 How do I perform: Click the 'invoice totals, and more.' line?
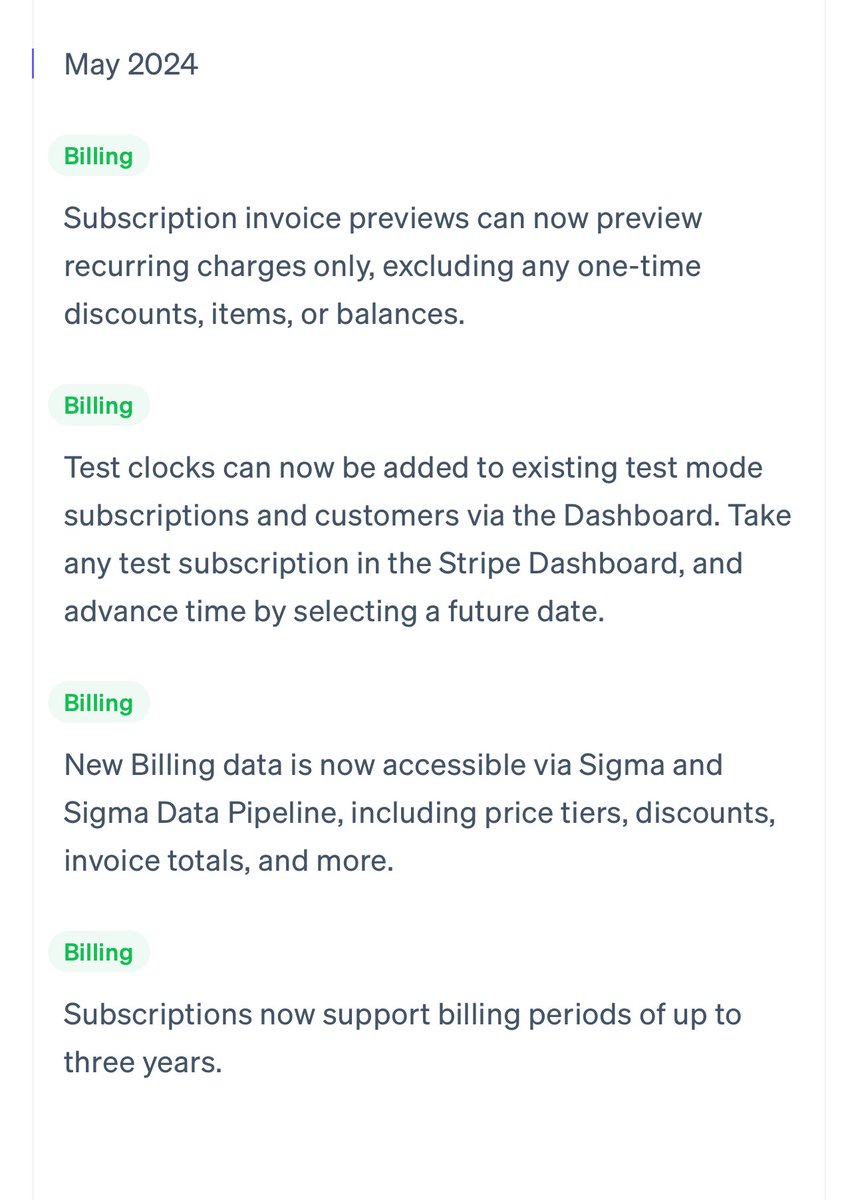229,861
